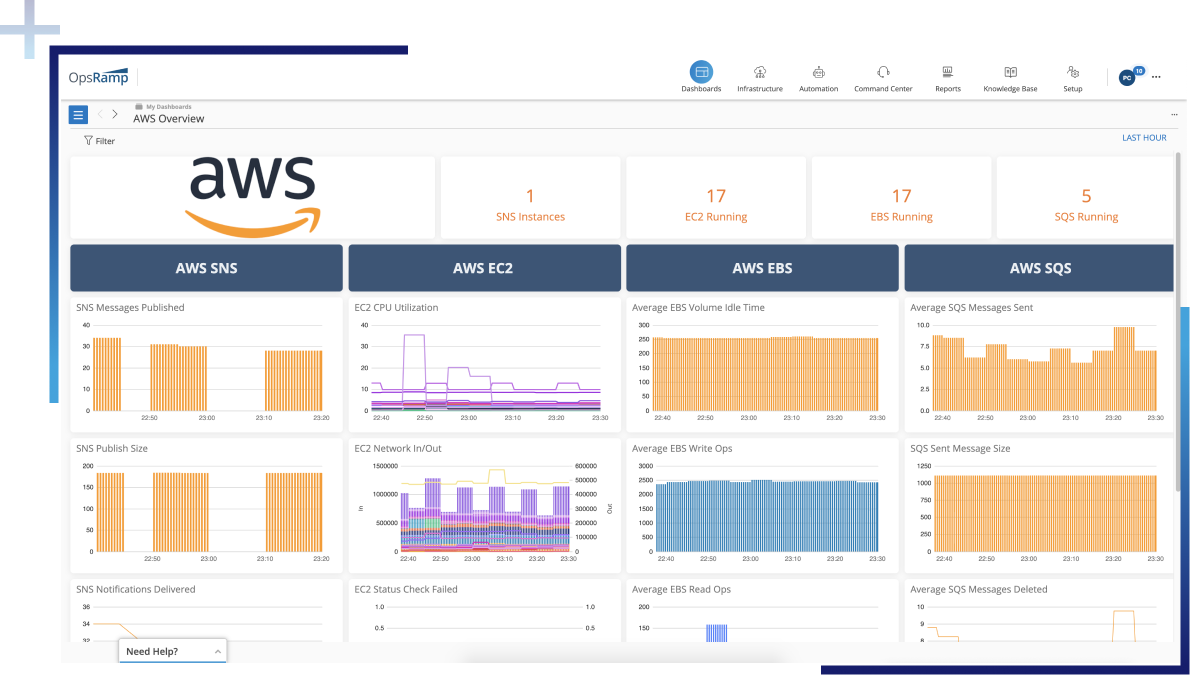Click the EC2 CPU Utilization chart title
This screenshot has height=691, width=1200.
[396, 308]
